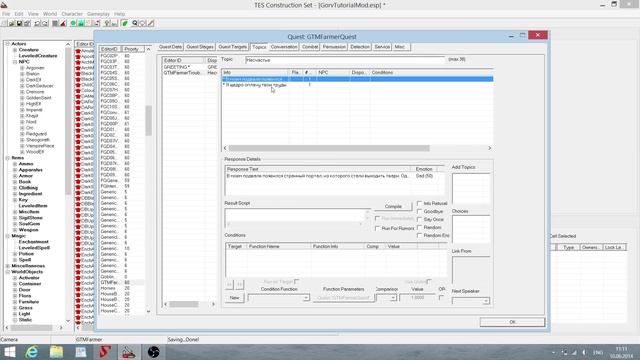Switch to the Conversation tab
The width and height of the screenshot is (640, 360).
[284, 47]
